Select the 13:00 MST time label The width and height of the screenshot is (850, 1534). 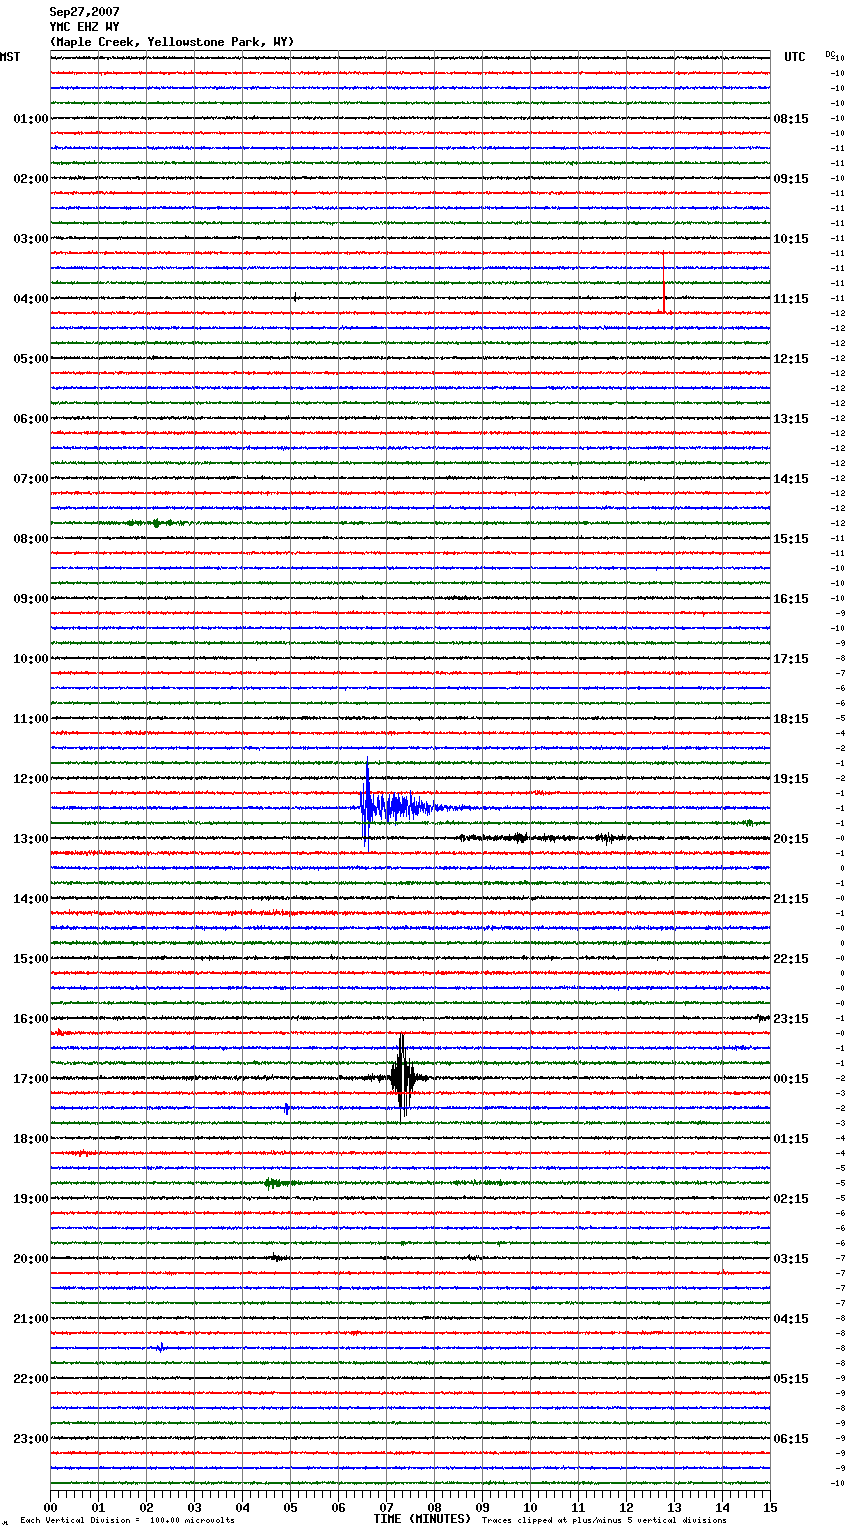pos(31,839)
